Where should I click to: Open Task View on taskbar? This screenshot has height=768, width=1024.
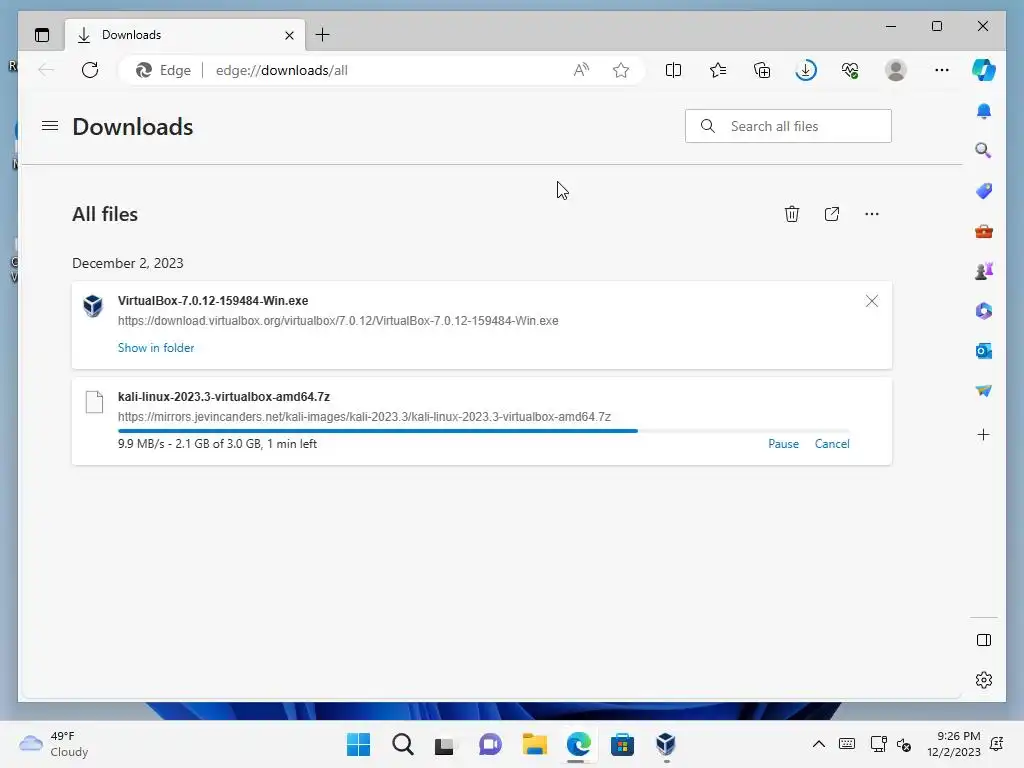[445, 745]
